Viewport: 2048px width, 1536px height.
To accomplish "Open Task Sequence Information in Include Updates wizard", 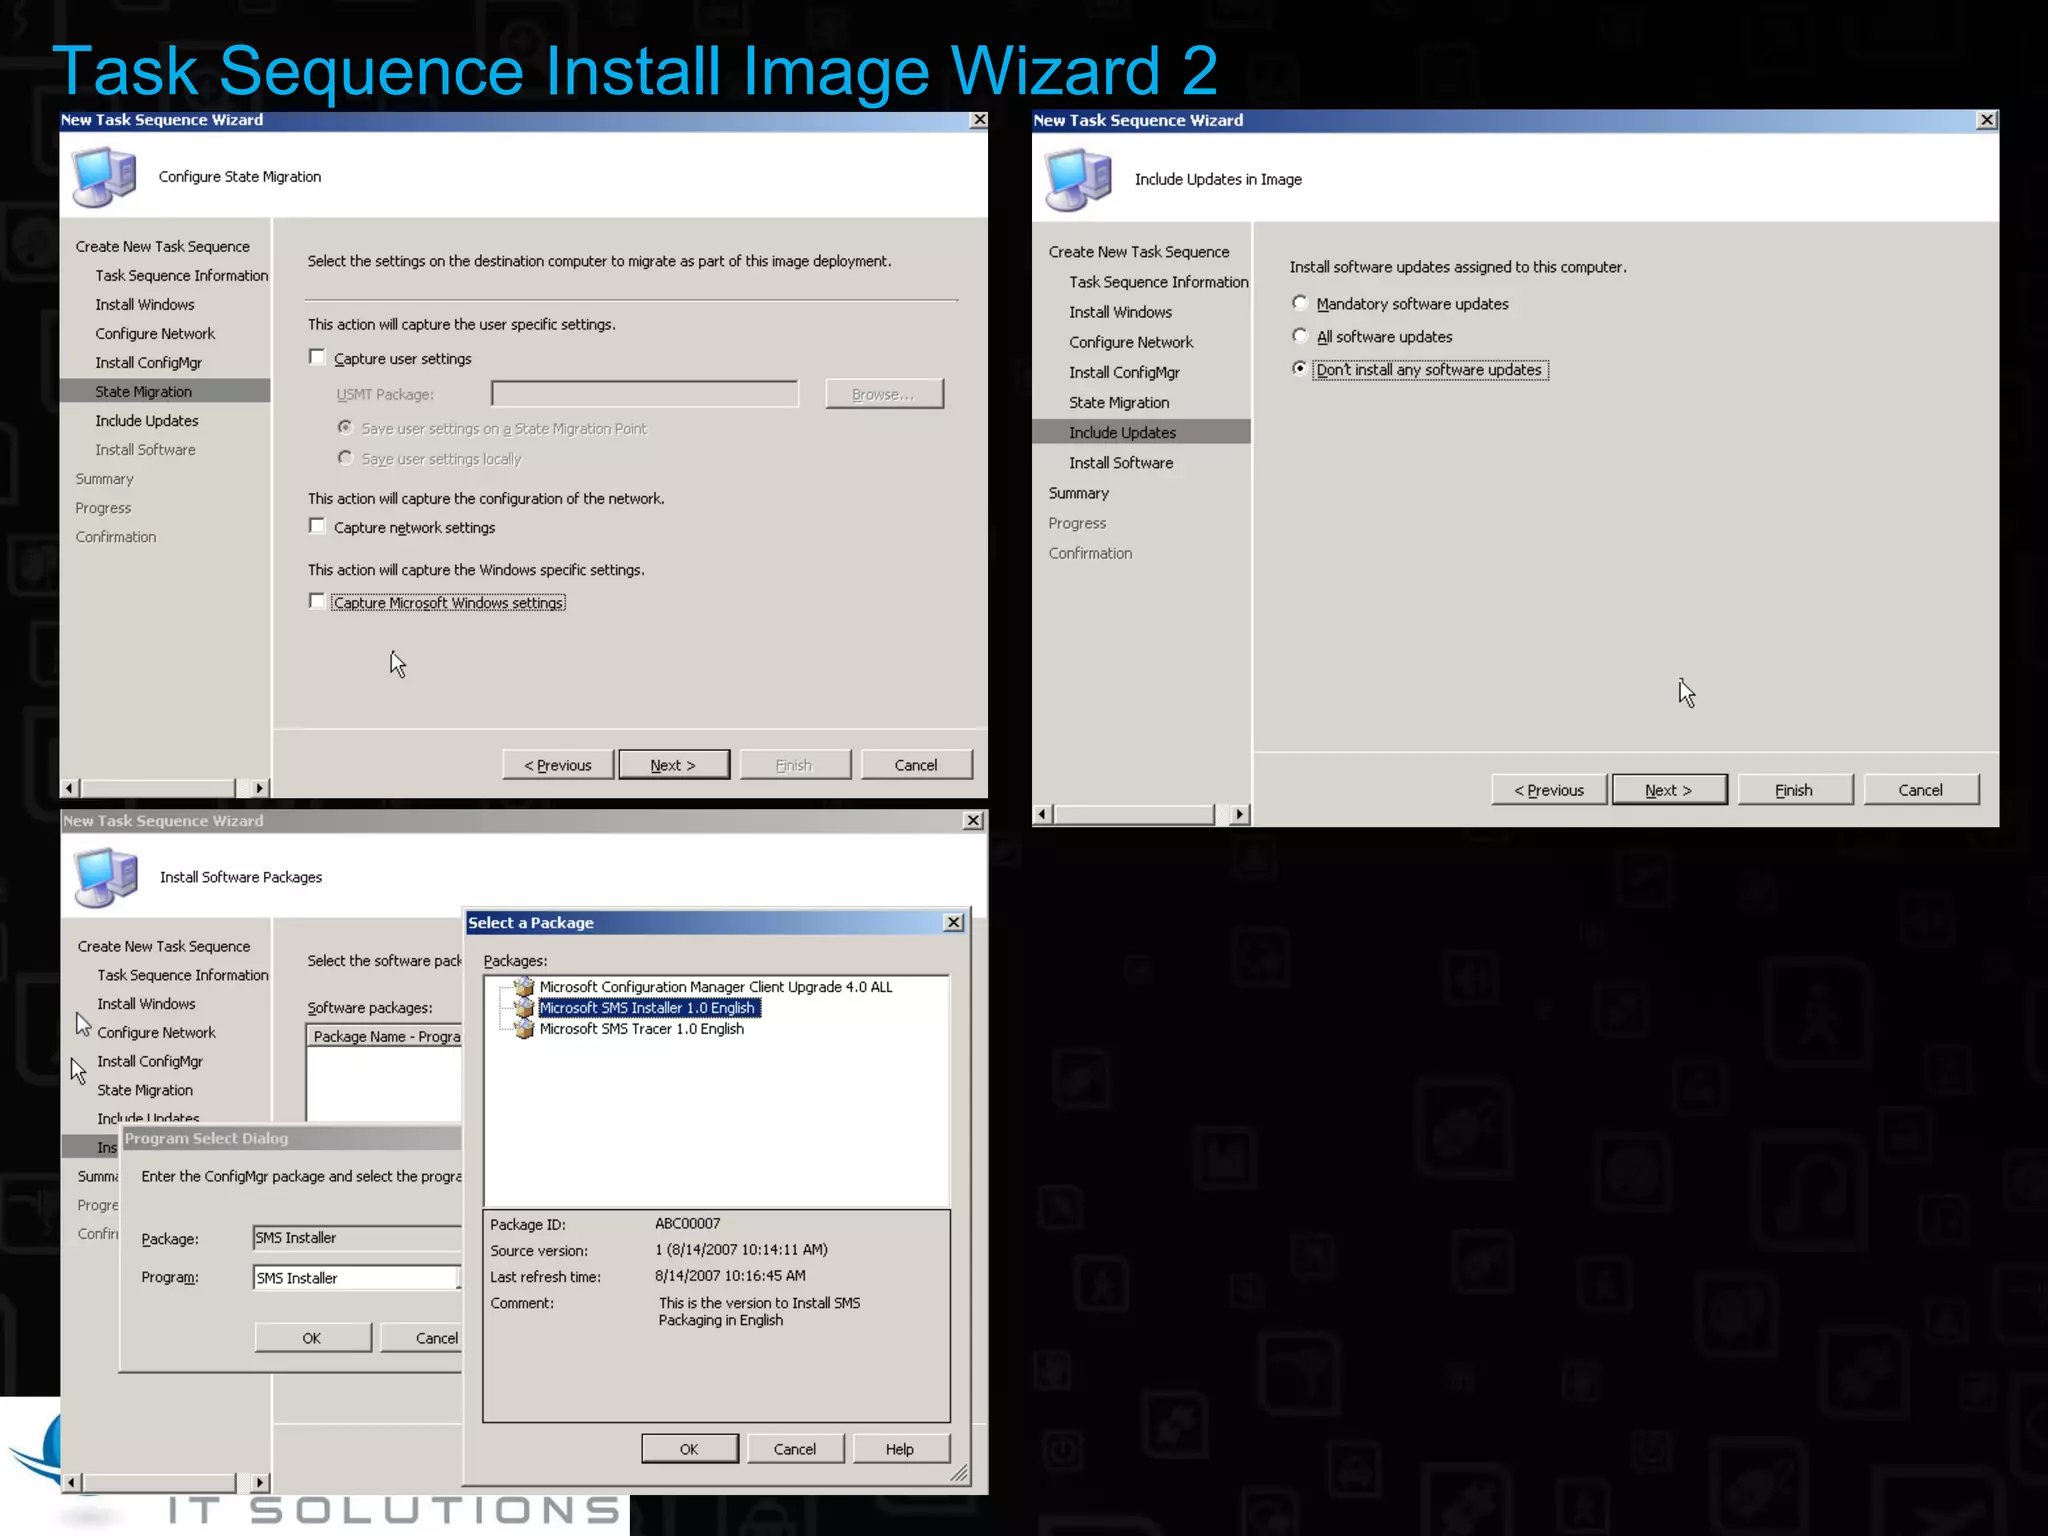I will coord(1158,283).
